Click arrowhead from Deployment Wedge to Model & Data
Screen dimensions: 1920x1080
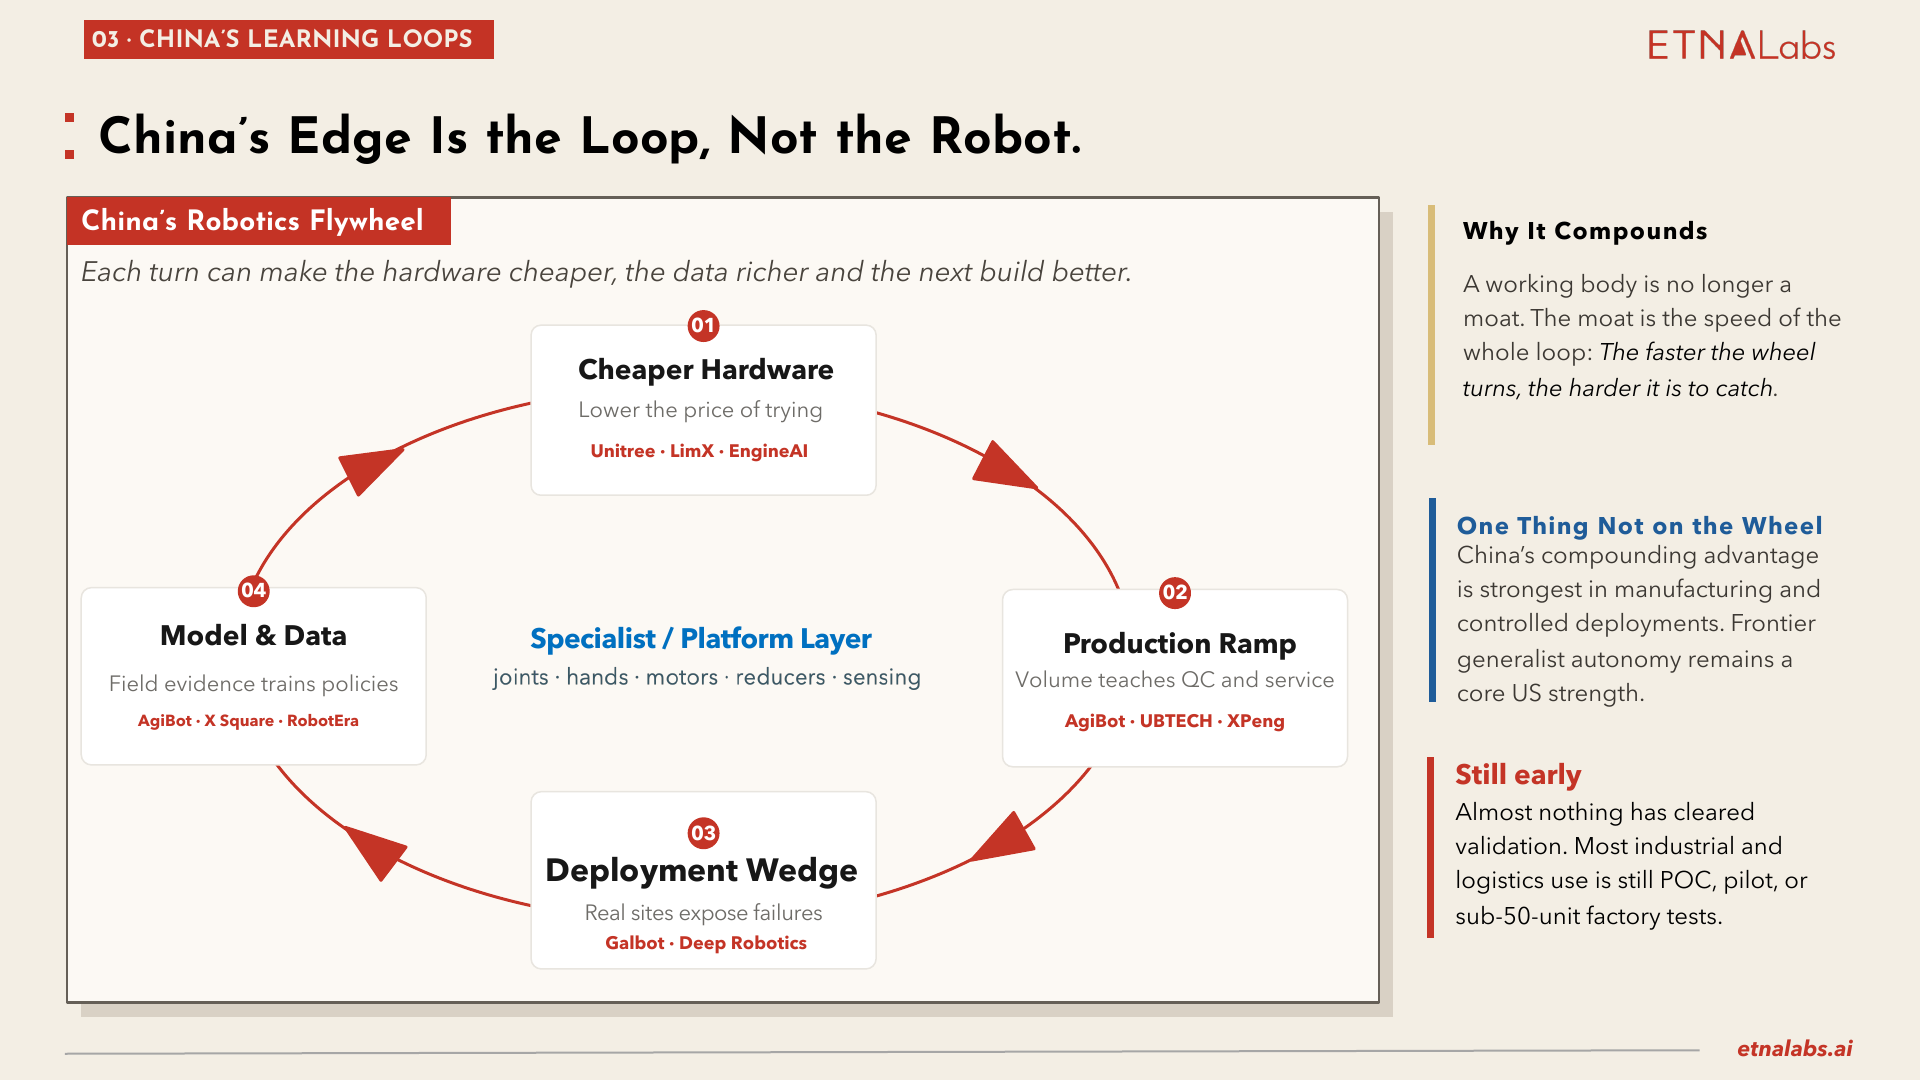click(375, 851)
